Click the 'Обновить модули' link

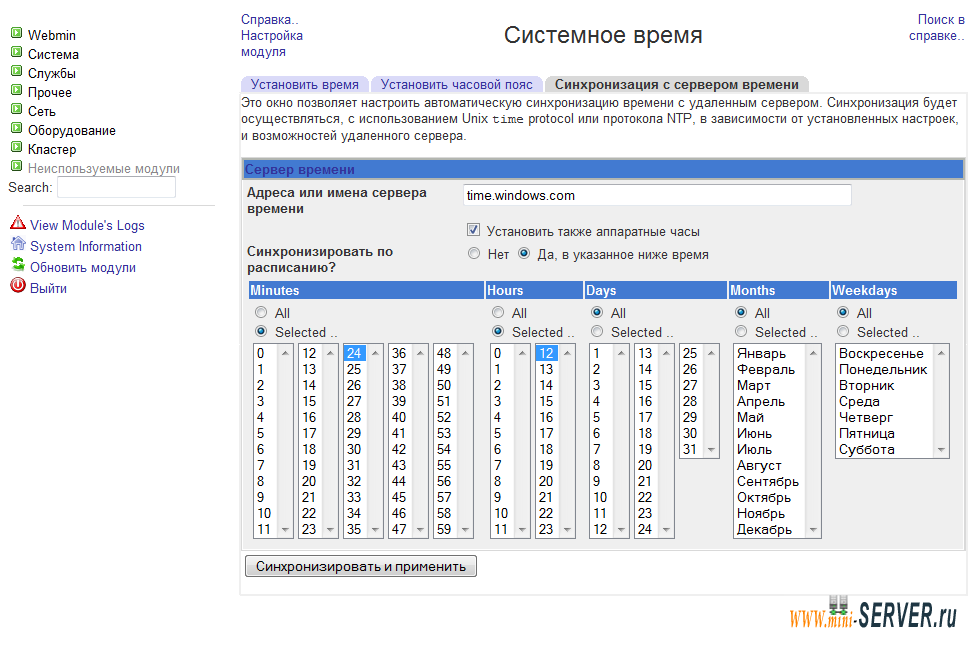[x=83, y=268]
